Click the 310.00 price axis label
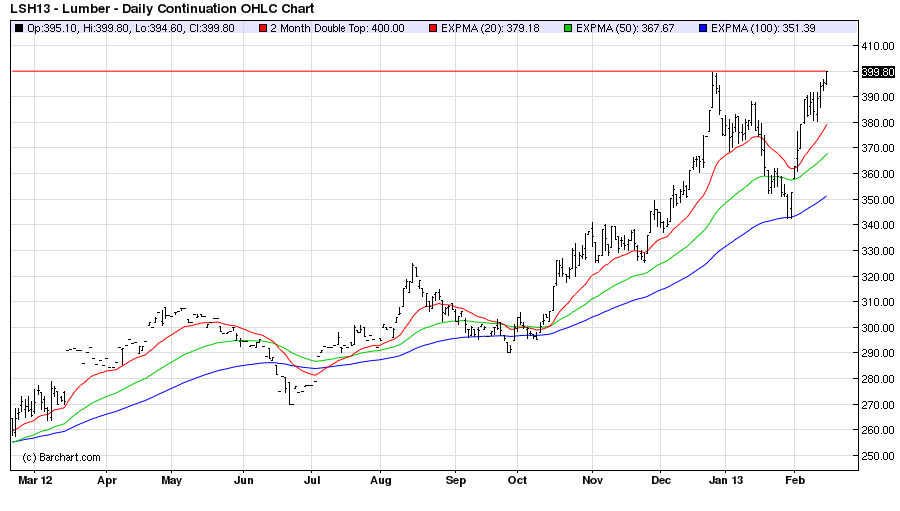 (878, 302)
